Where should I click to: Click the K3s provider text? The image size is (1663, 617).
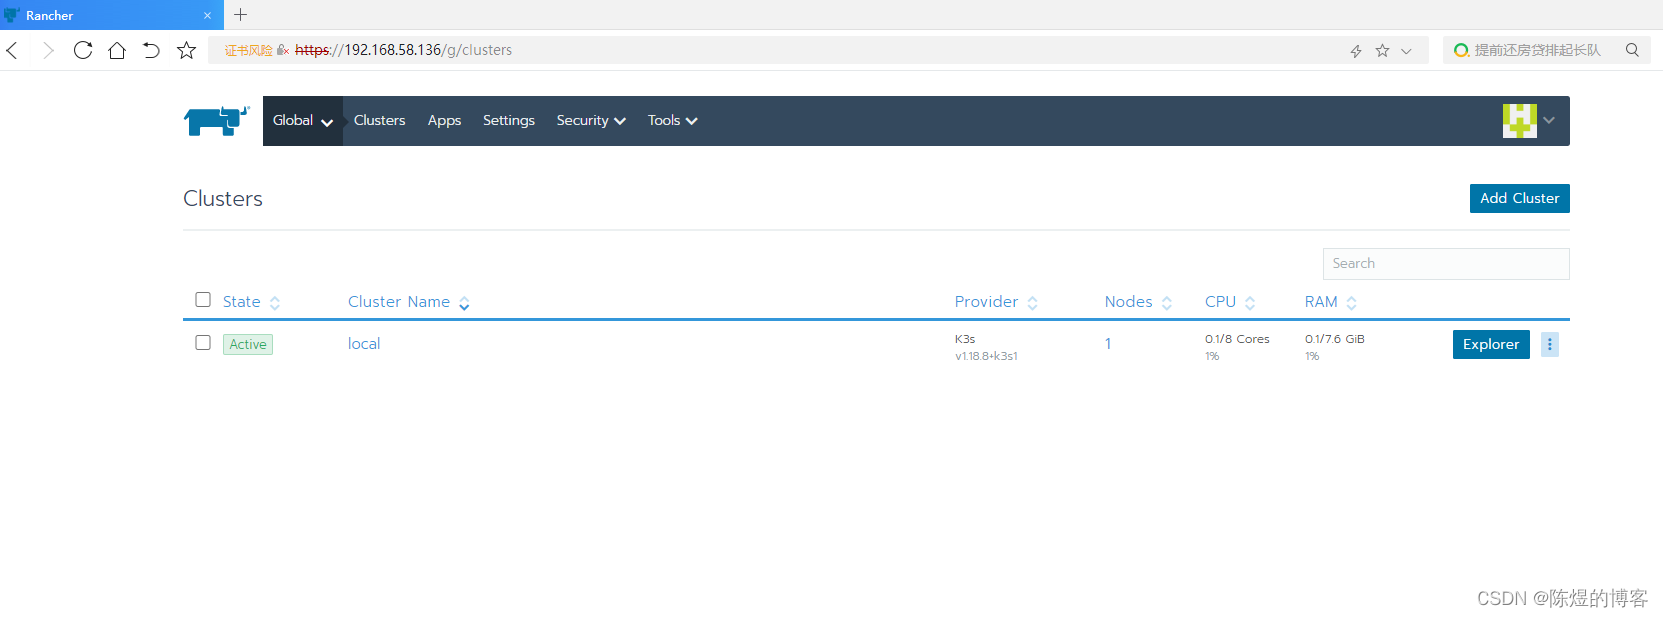pos(965,339)
